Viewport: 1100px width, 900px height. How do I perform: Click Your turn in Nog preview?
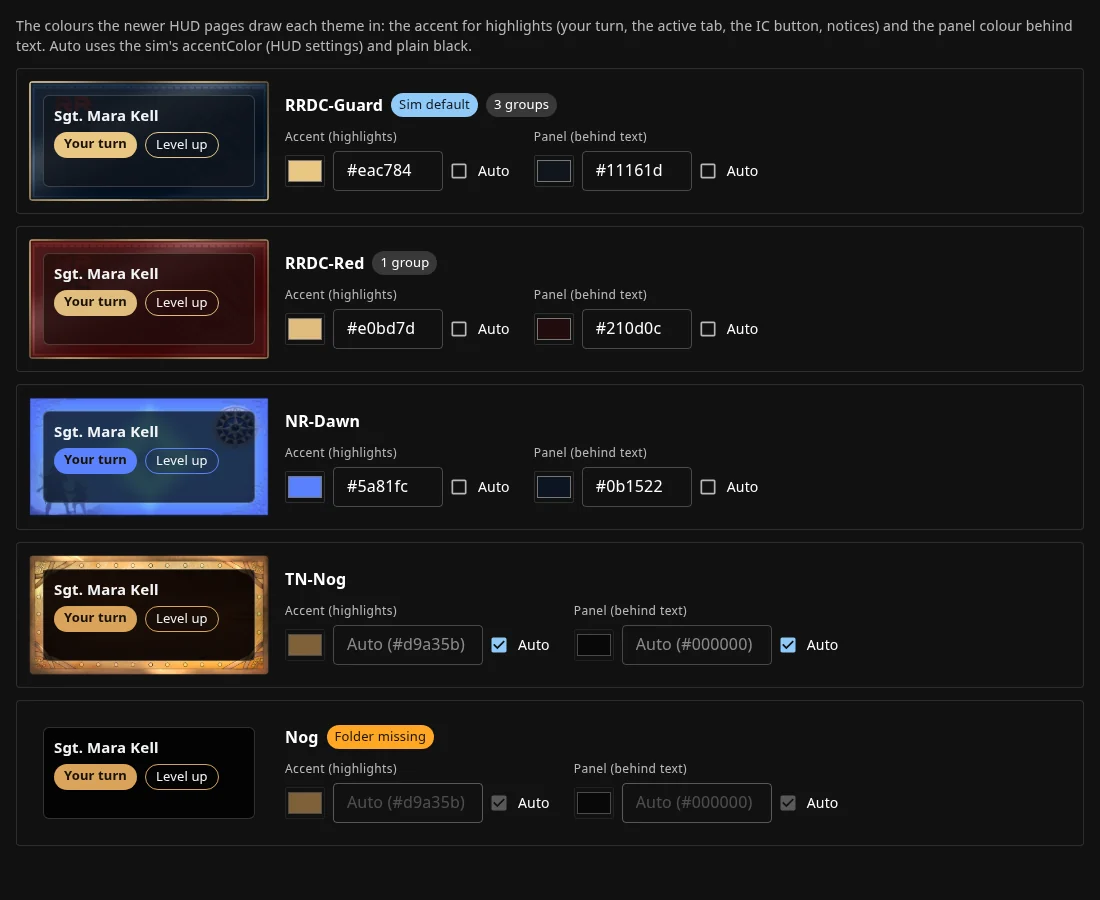[95, 777]
